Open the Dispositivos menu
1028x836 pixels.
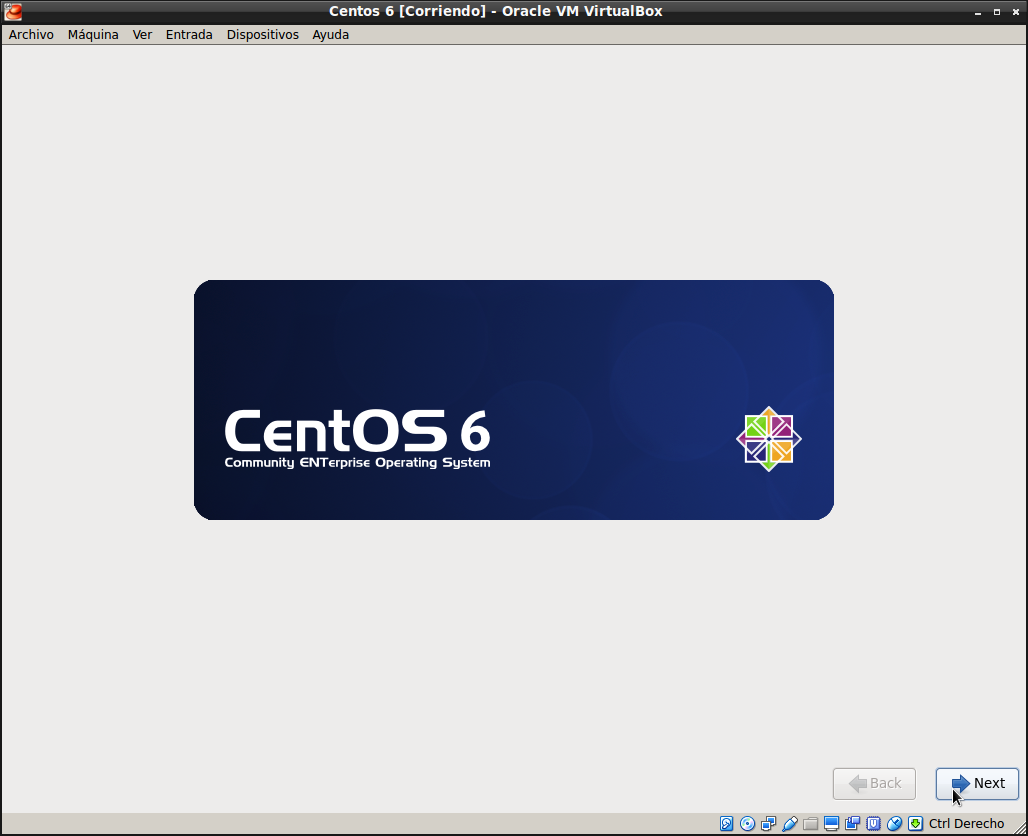pos(262,34)
